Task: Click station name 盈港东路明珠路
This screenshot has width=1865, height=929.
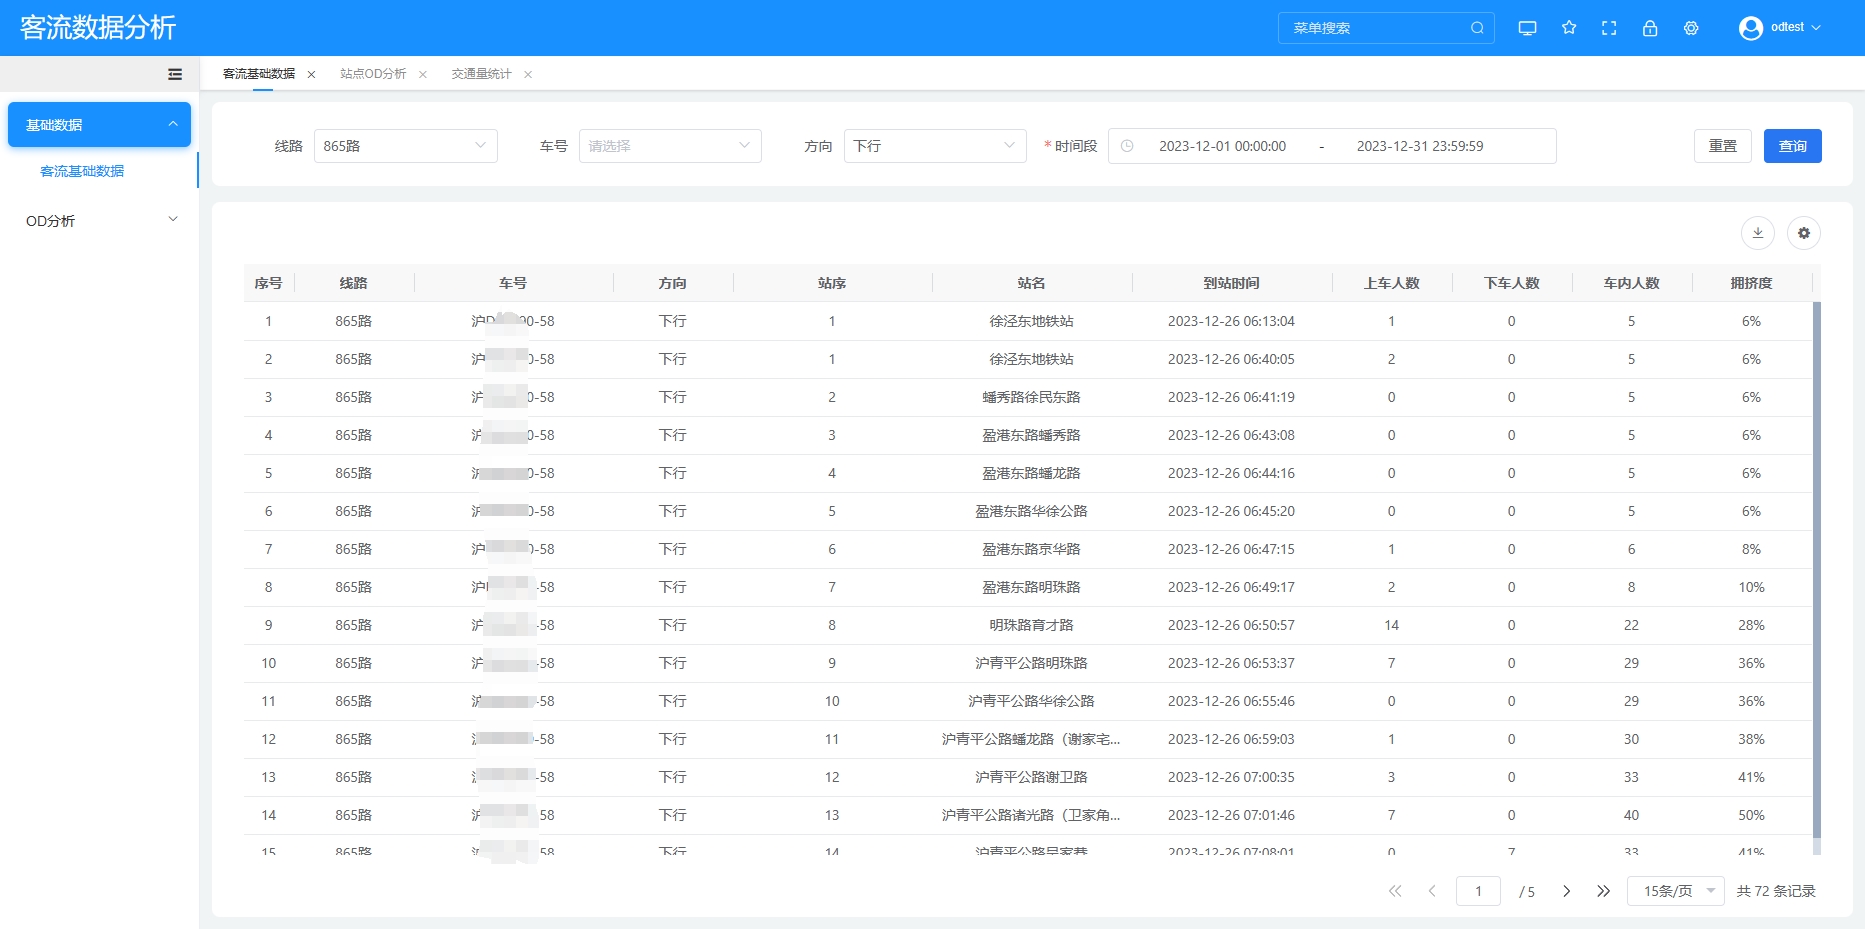Action: (x=1031, y=587)
